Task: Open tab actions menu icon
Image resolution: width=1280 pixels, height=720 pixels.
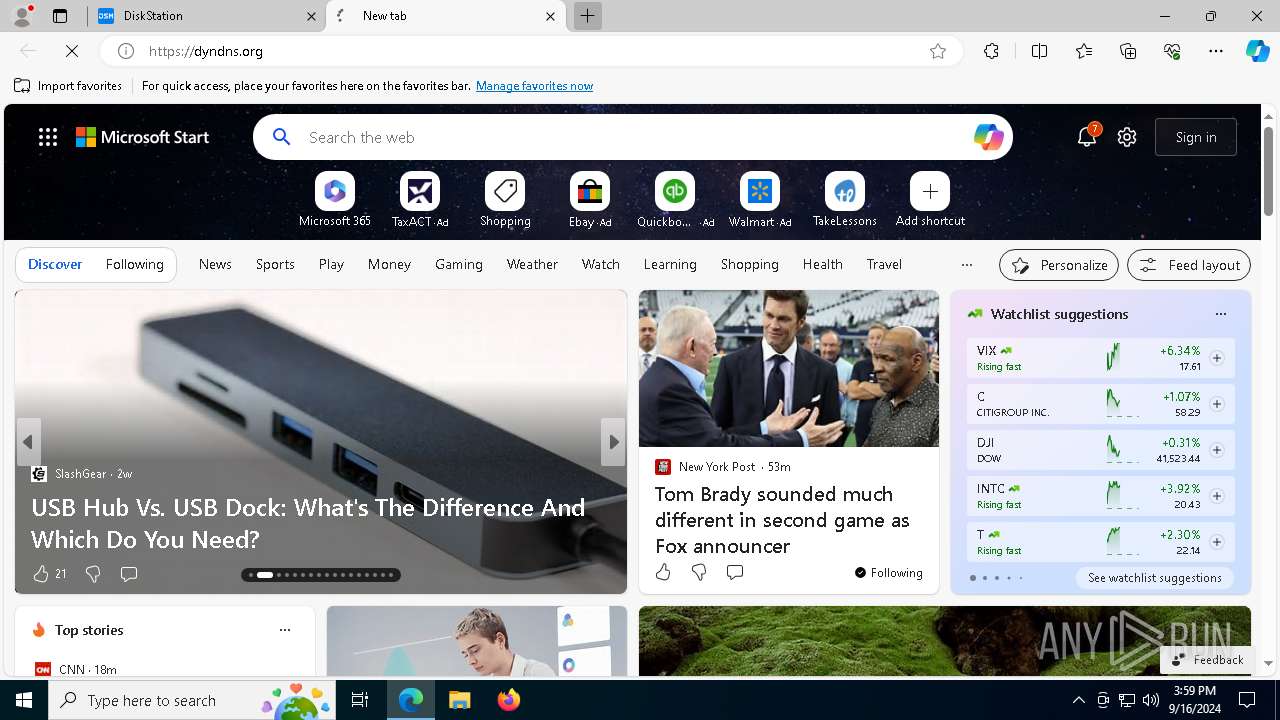Action: tap(60, 16)
